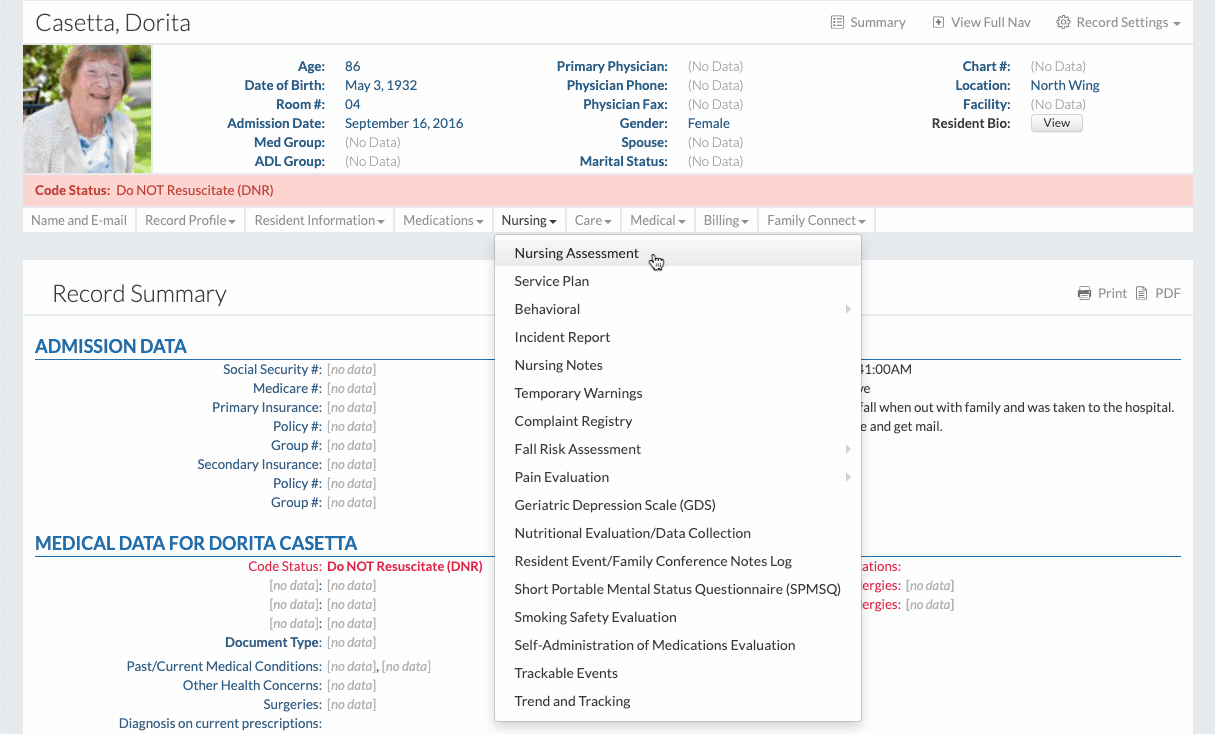Click the View Full Nav plus icon

coord(938,22)
